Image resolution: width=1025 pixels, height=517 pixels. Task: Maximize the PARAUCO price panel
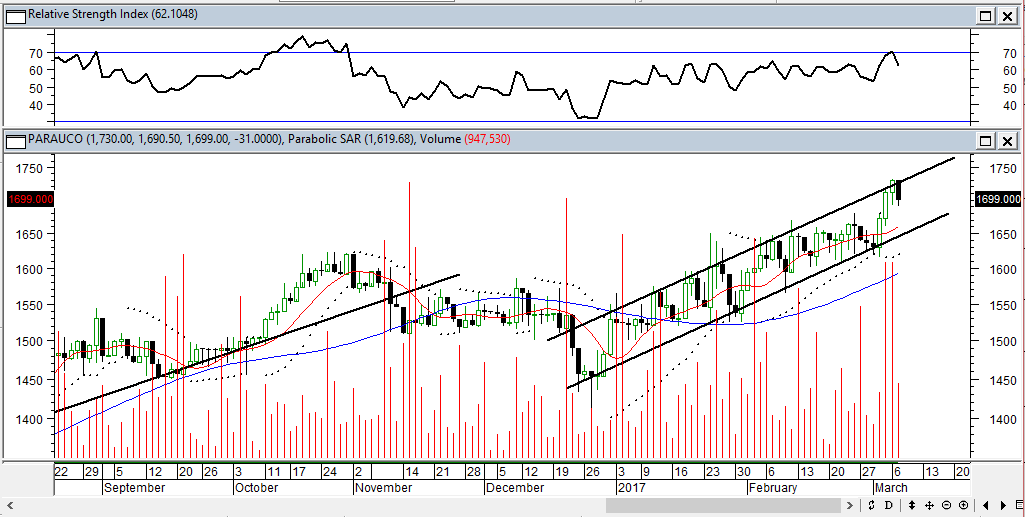coord(986,140)
